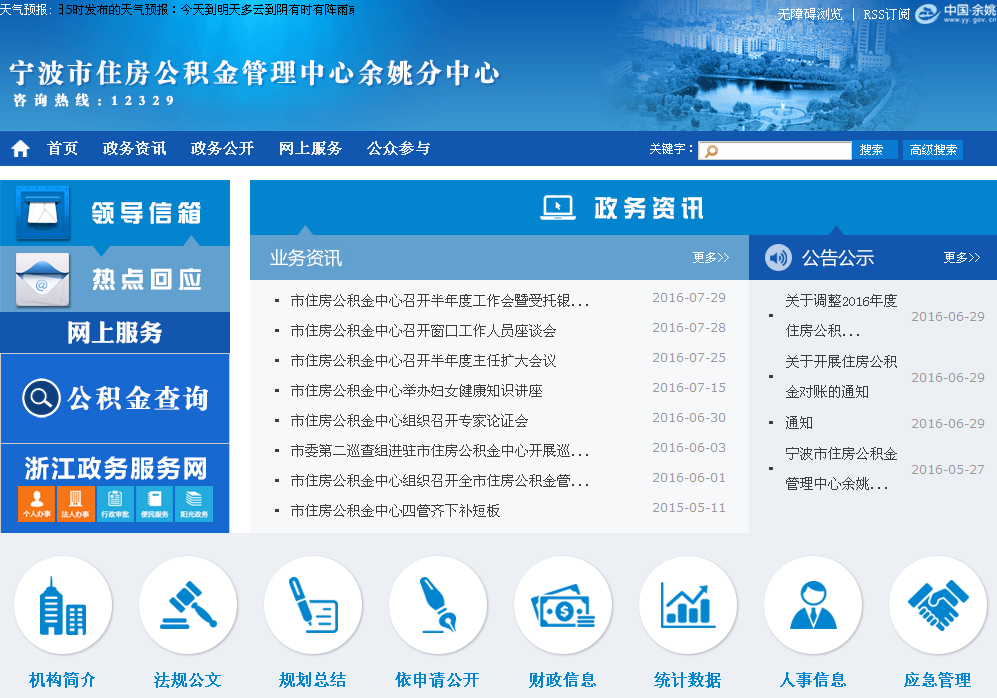Open news 市住房公积金中心召开半年度主任扩大会议

pos(423,360)
